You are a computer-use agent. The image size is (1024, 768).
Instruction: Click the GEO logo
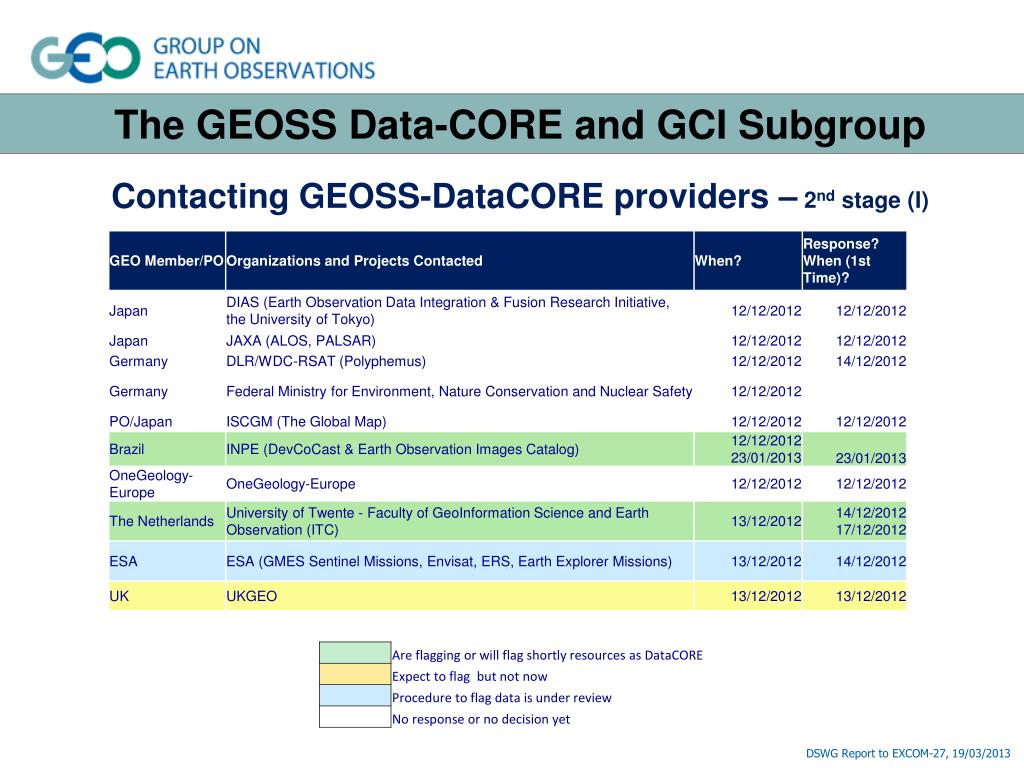pos(86,57)
